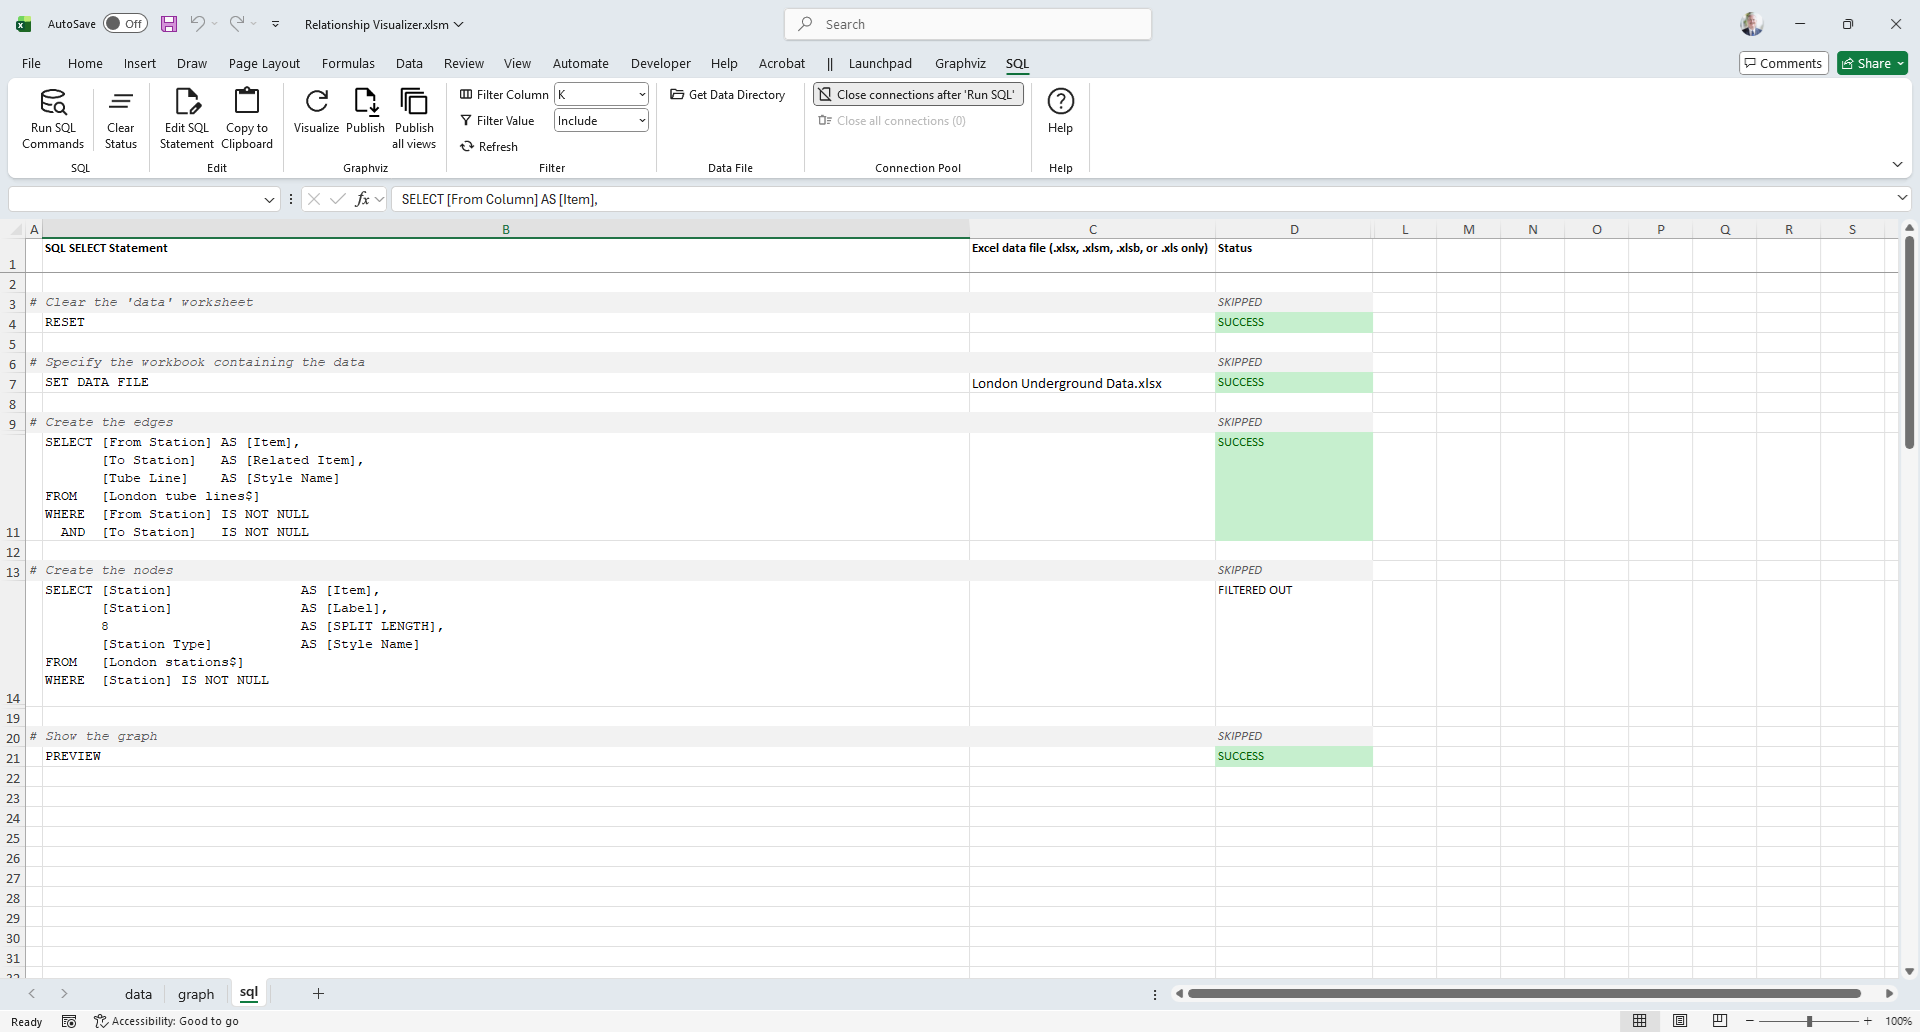Expand the Name Box dropdown
Image resolution: width=1920 pixels, height=1032 pixels.
tap(269, 200)
